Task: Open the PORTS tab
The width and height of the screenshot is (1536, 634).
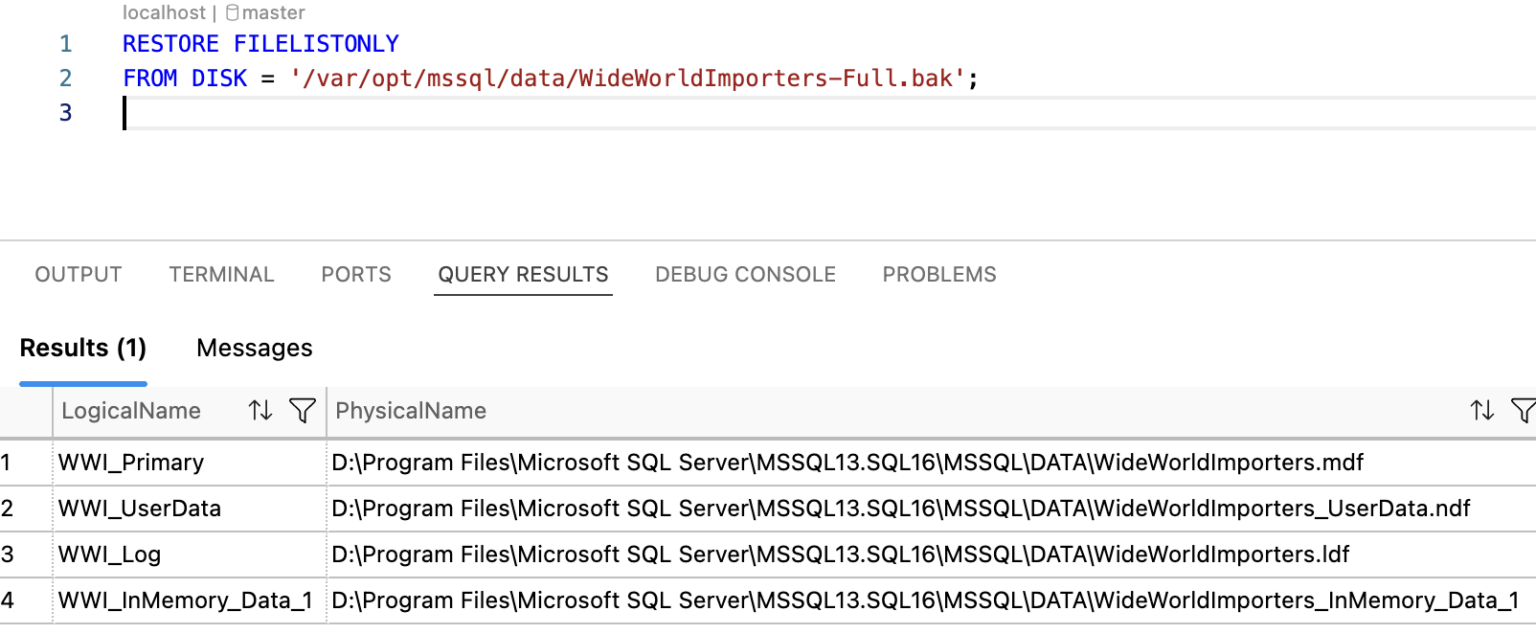Action: [356, 274]
